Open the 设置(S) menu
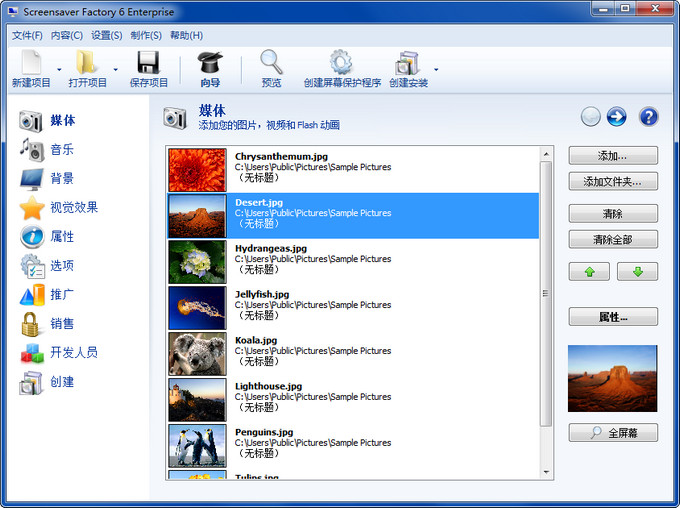Viewport: 680px width, 508px height. tap(107, 36)
